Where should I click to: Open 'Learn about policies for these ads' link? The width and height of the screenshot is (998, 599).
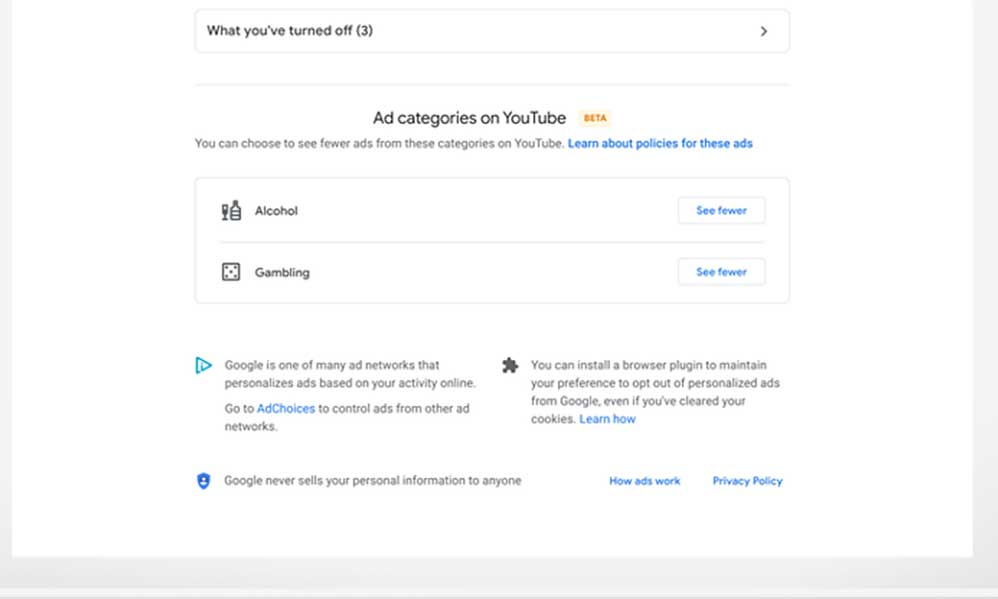tap(660, 143)
